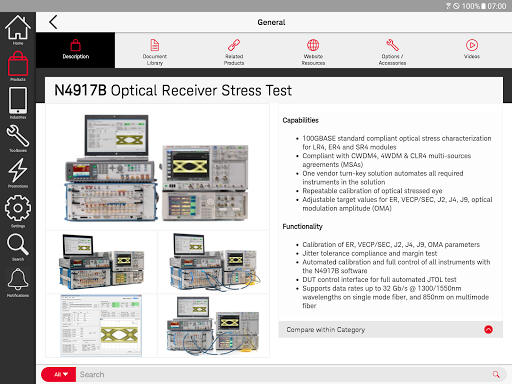The height and width of the screenshot is (384, 512).
Task: Click the bottom Search input field
Action: pos(283,374)
